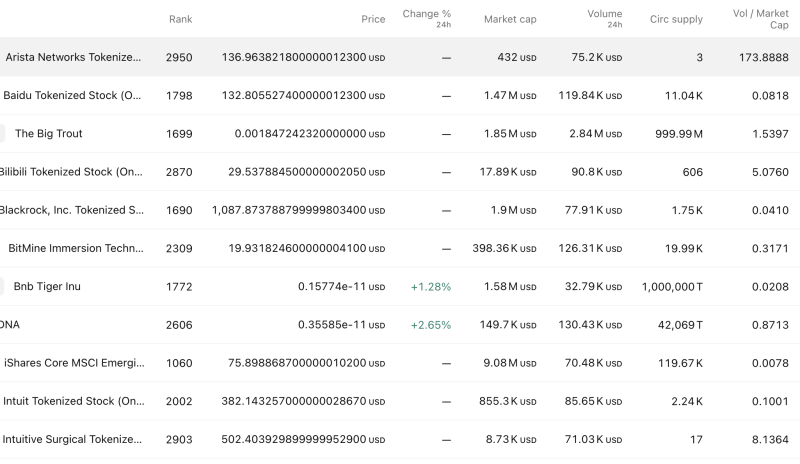Click price 132.80552740000012300 USD
The height and width of the screenshot is (464, 800).
[x=303, y=95]
